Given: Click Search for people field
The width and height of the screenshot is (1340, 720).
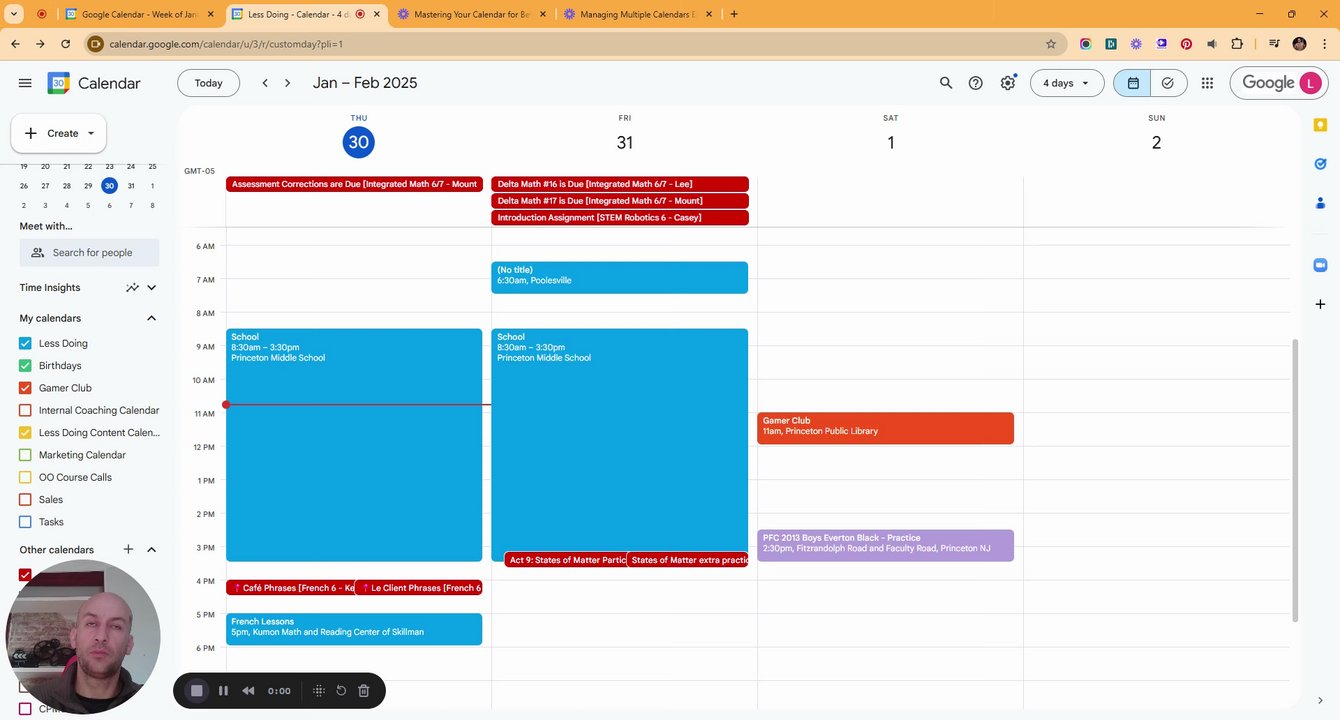Looking at the screenshot, I should (89, 253).
